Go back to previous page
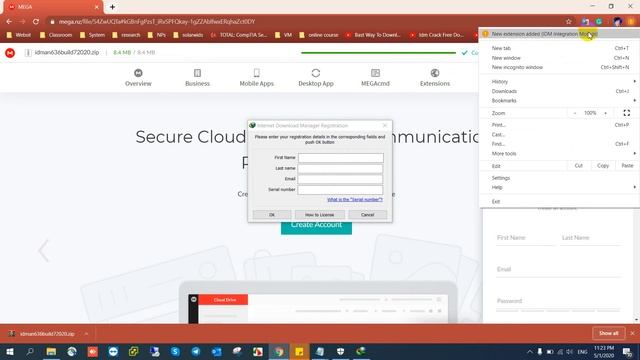Image resolution: width=640 pixels, height=360 pixels. (x=9, y=21)
